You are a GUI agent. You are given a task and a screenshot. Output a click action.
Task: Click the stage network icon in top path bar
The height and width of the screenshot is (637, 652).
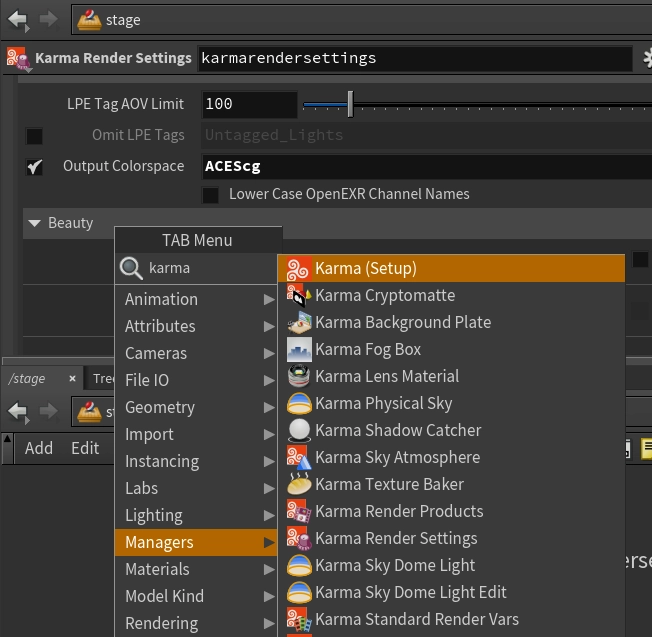coord(89,20)
